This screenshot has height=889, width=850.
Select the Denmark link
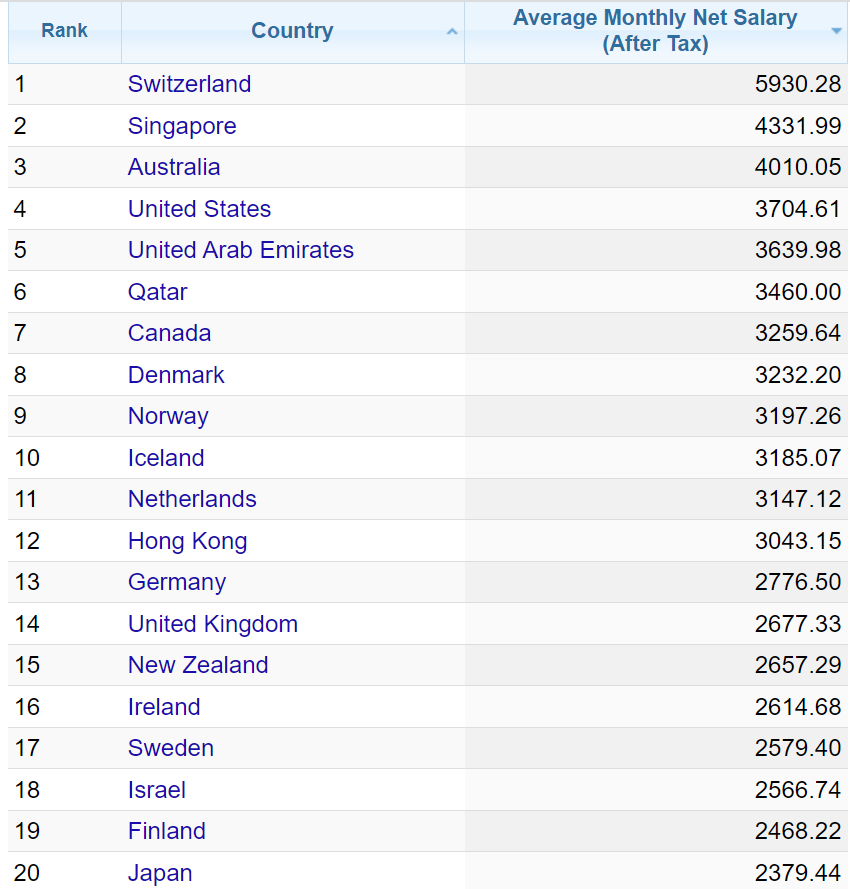point(176,375)
